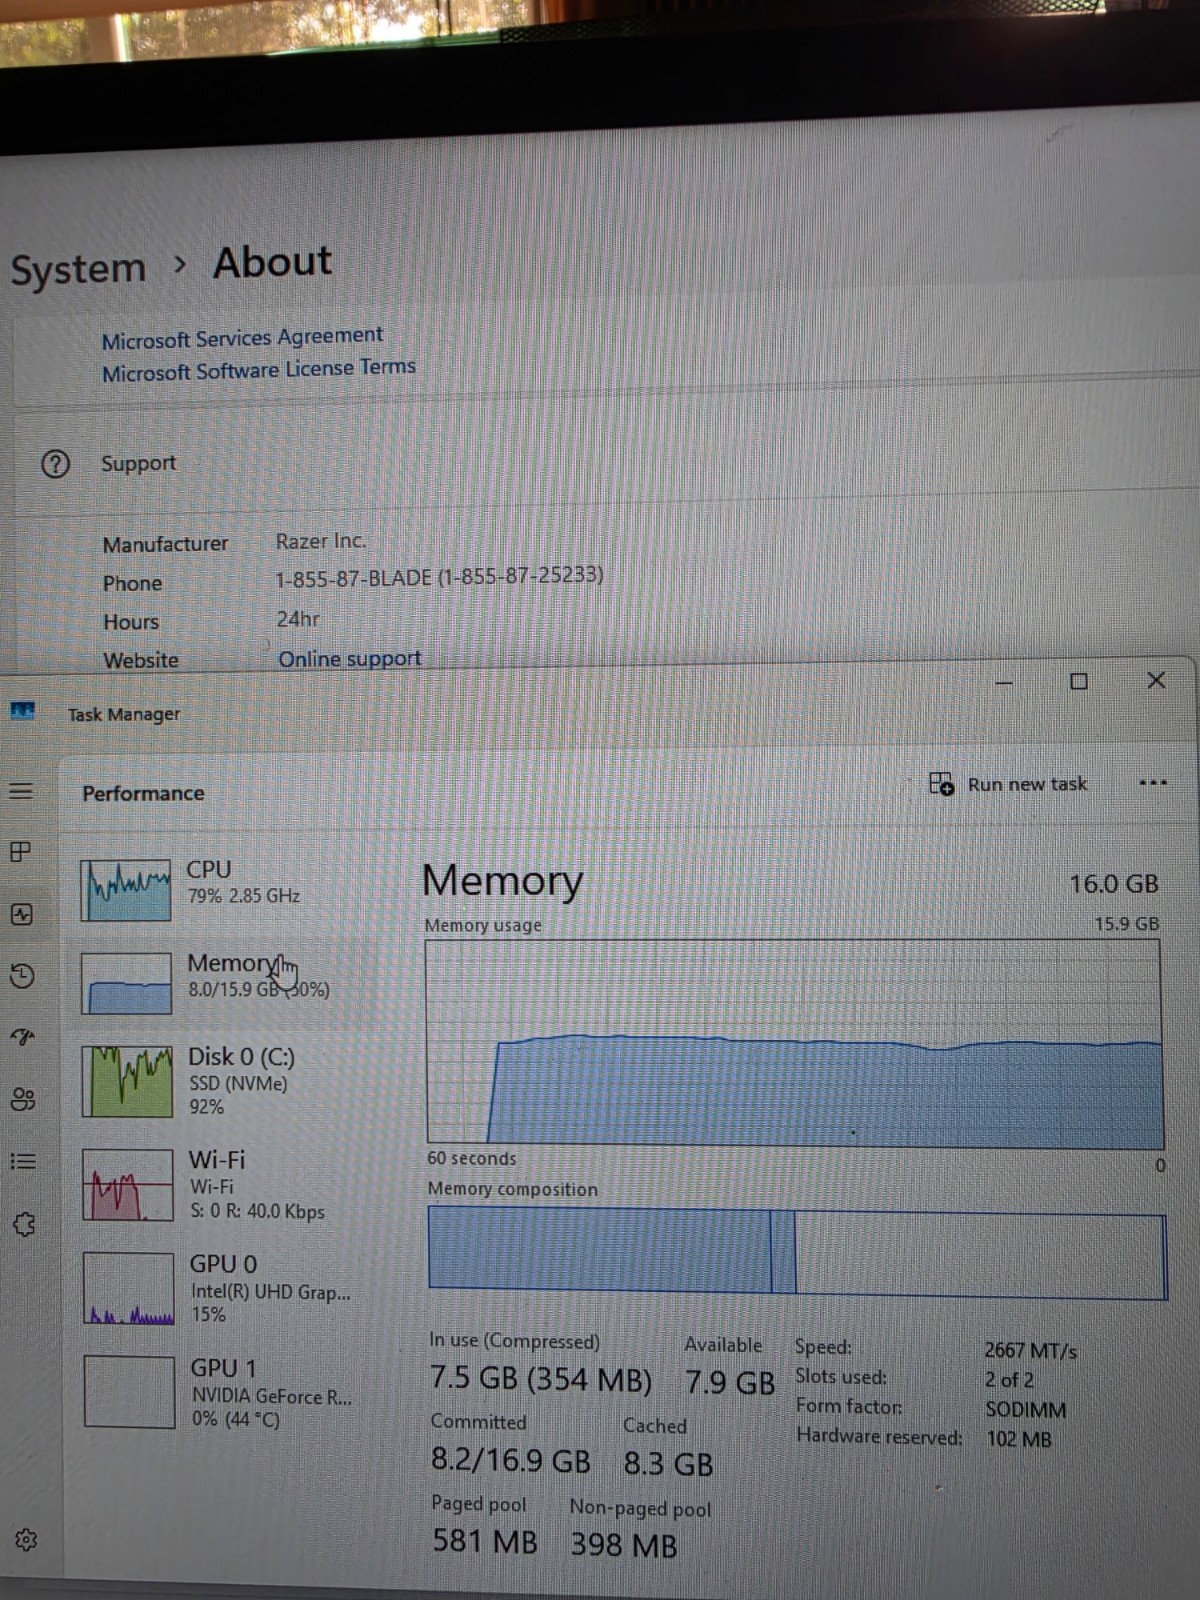1200x1600 pixels.
Task: Click the Cached 8.3 GB value
Action: [668, 1464]
